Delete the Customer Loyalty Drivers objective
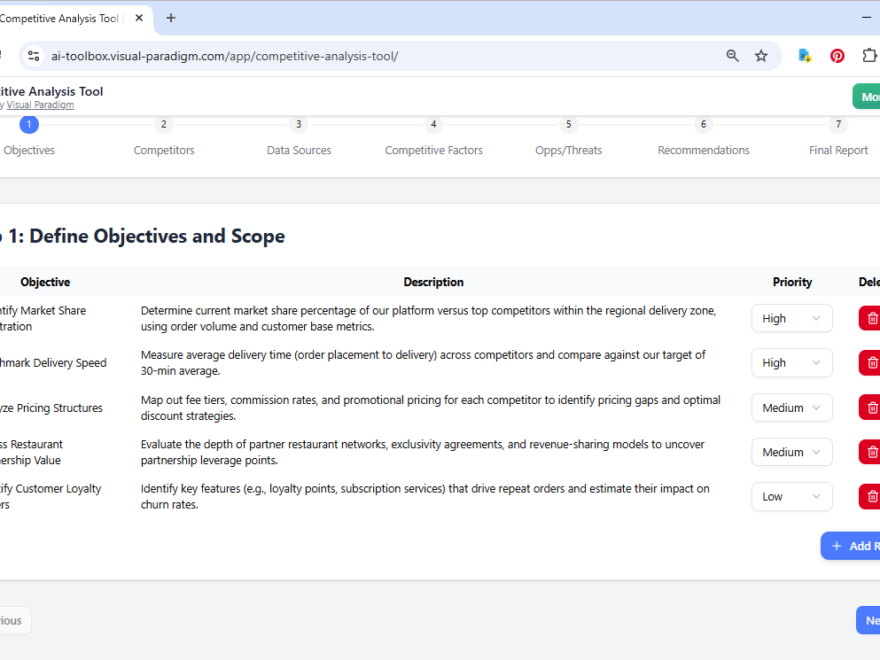The width and height of the screenshot is (880, 660). tap(869, 496)
